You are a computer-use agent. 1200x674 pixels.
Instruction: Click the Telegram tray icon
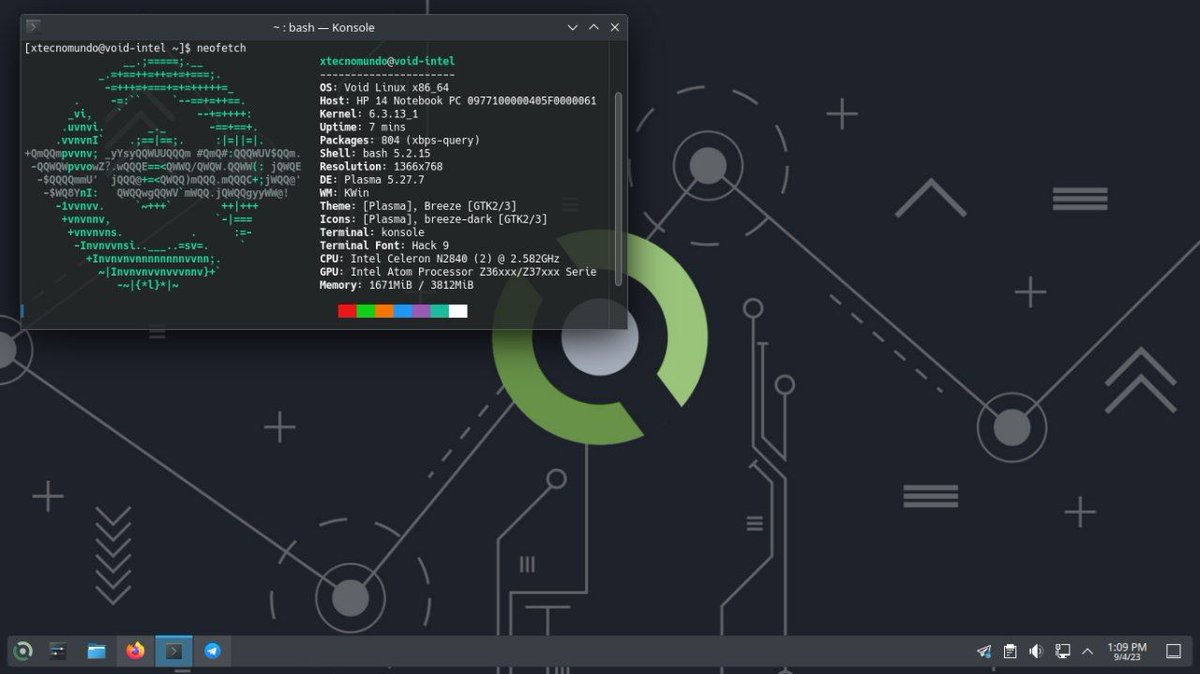[x=984, y=651]
